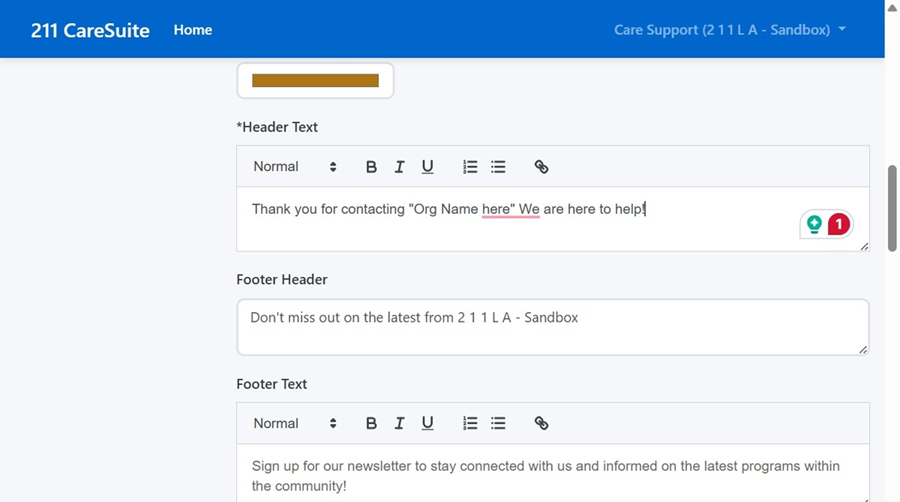
Task: Open Normal style dropdown for Header Text
Action: click(x=294, y=167)
